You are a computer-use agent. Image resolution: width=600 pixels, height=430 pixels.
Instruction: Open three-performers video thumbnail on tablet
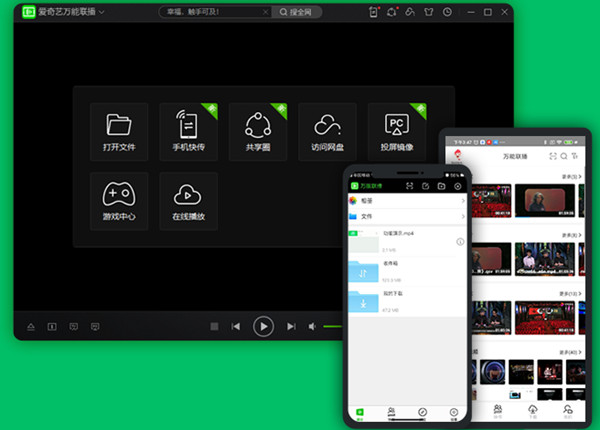(545, 259)
